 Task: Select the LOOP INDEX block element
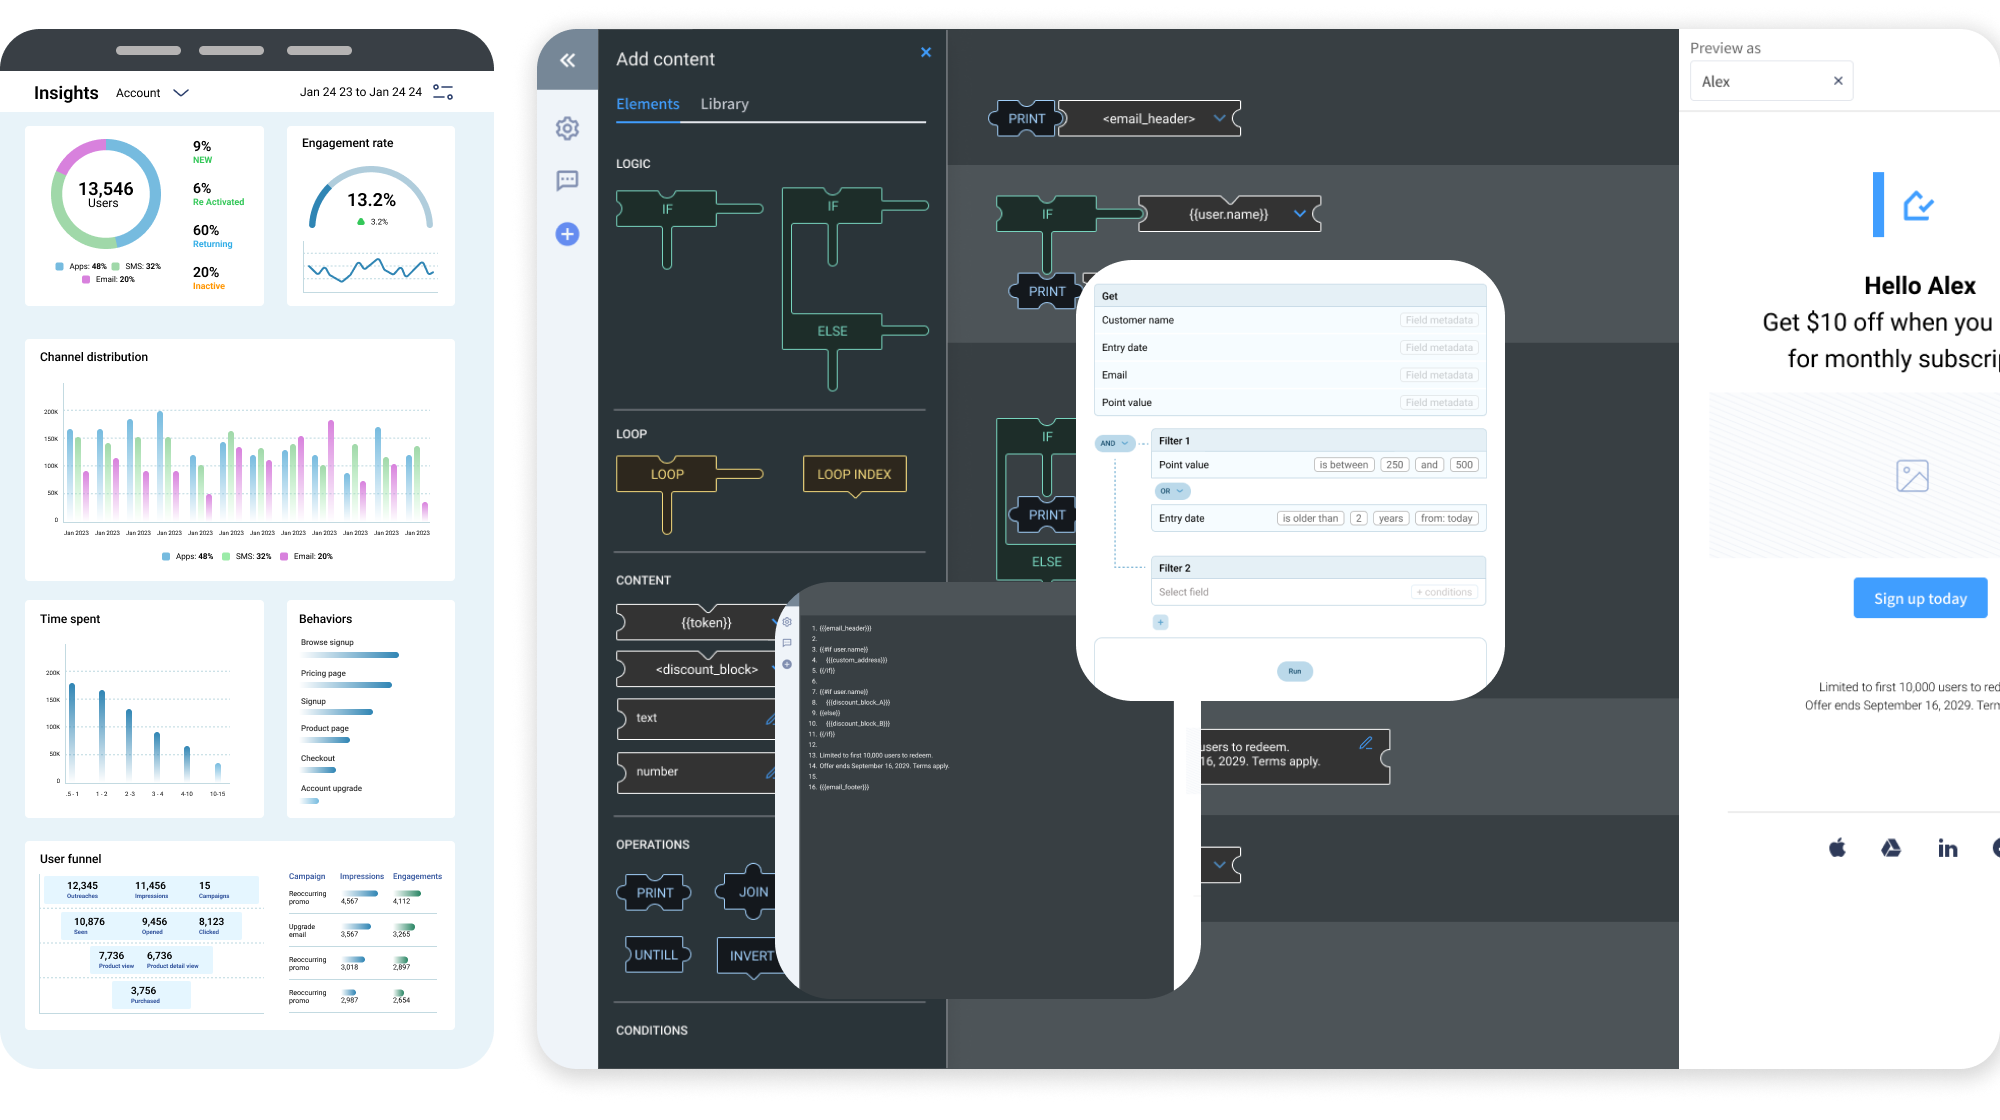pos(855,475)
